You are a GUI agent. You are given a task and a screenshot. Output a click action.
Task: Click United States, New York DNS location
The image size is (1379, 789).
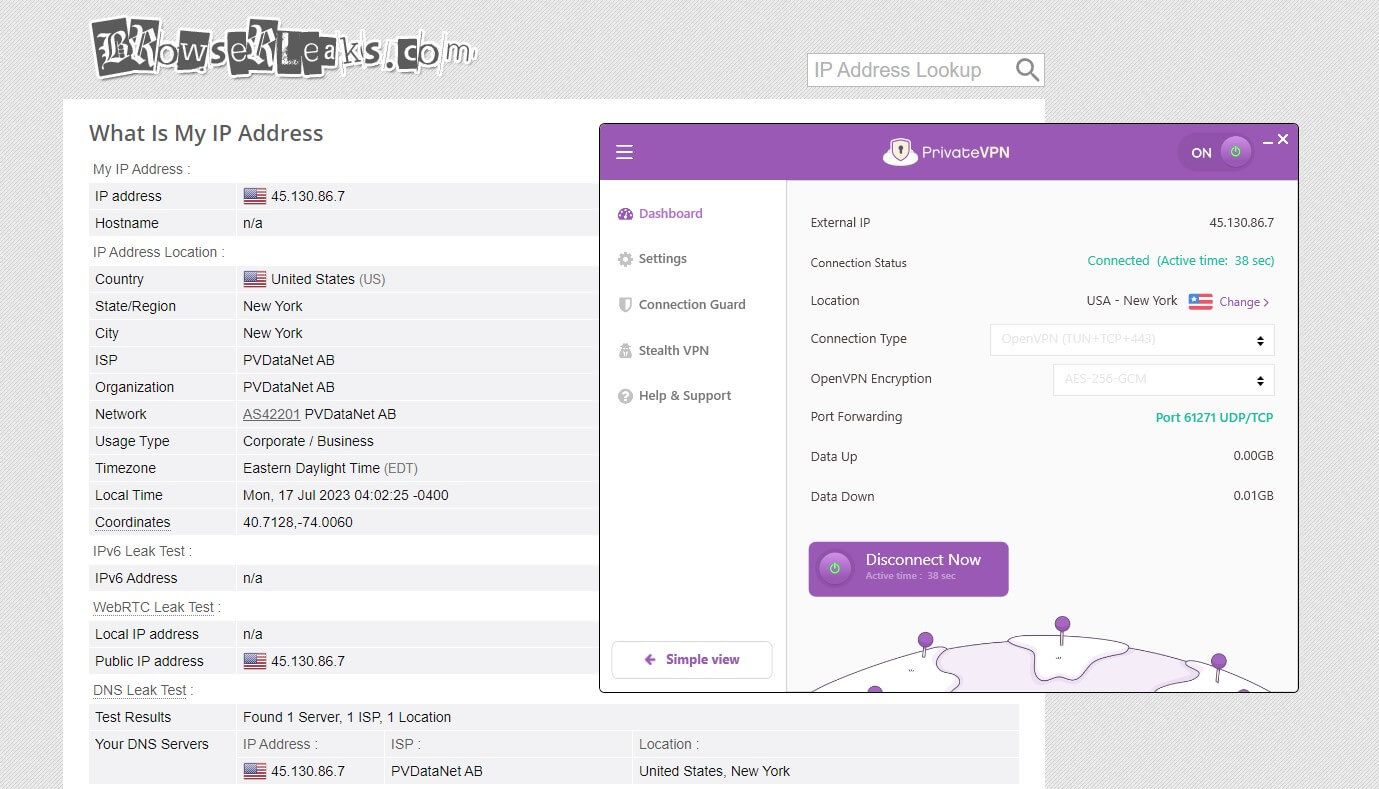coord(714,771)
